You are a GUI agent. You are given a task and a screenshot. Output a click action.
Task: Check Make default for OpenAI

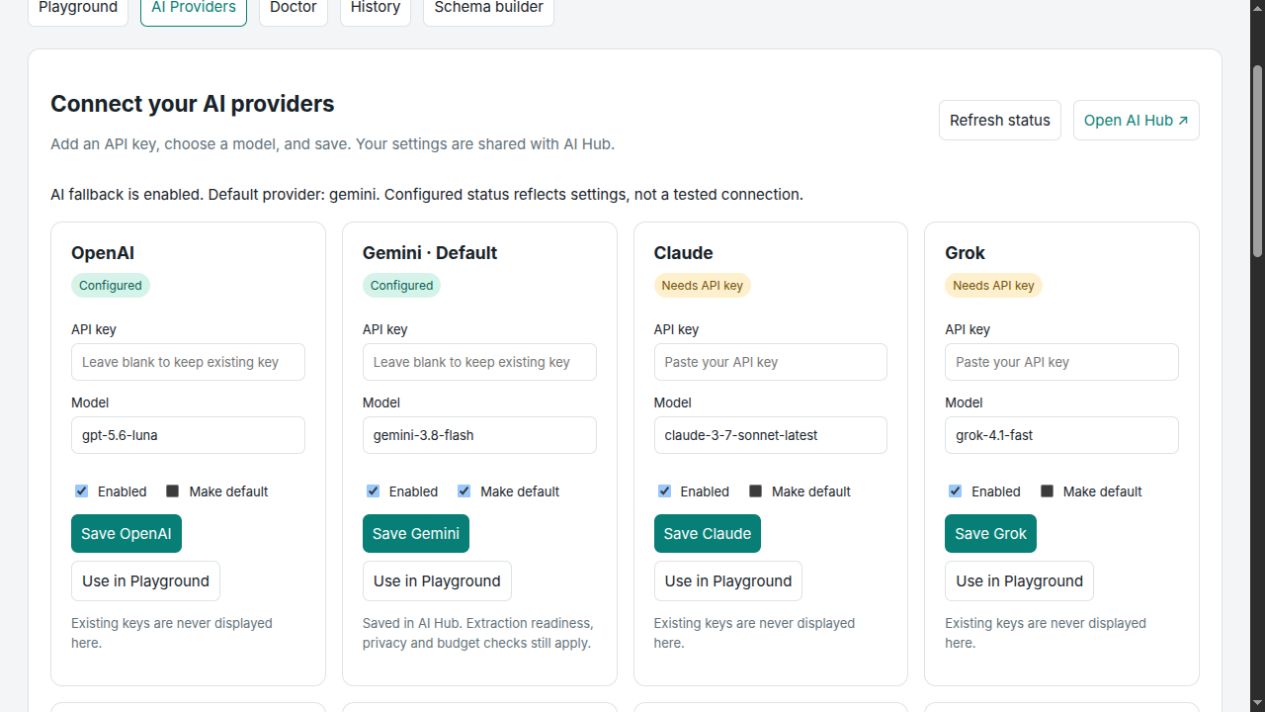click(173, 491)
